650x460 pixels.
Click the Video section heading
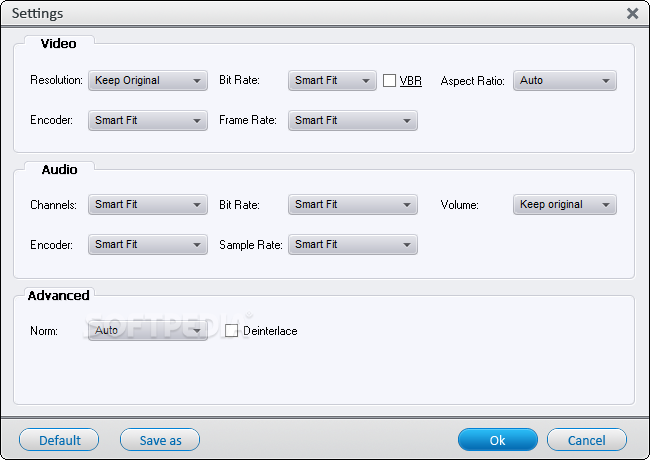(x=58, y=44)
